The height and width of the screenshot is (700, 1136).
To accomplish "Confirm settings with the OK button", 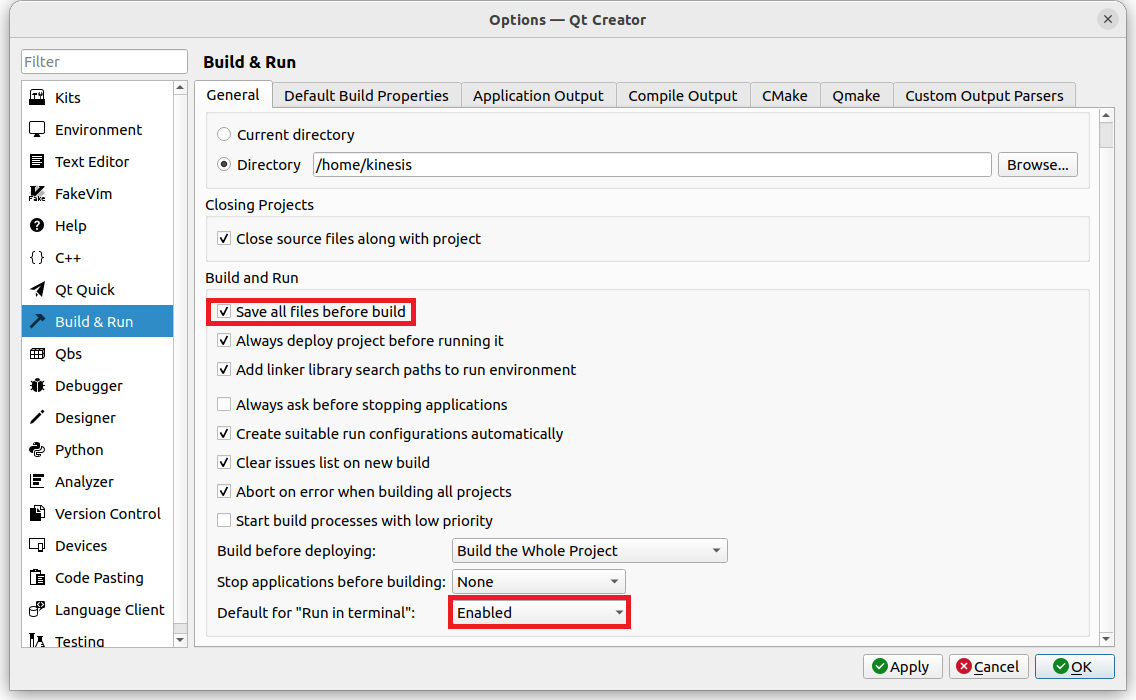I will [1074, 667].
